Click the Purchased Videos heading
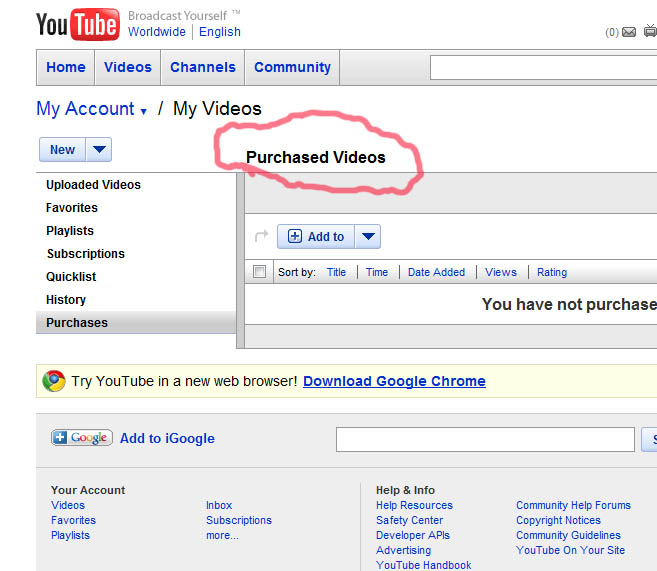The height and width of the screenshot is (571, 657). (316, 158)
